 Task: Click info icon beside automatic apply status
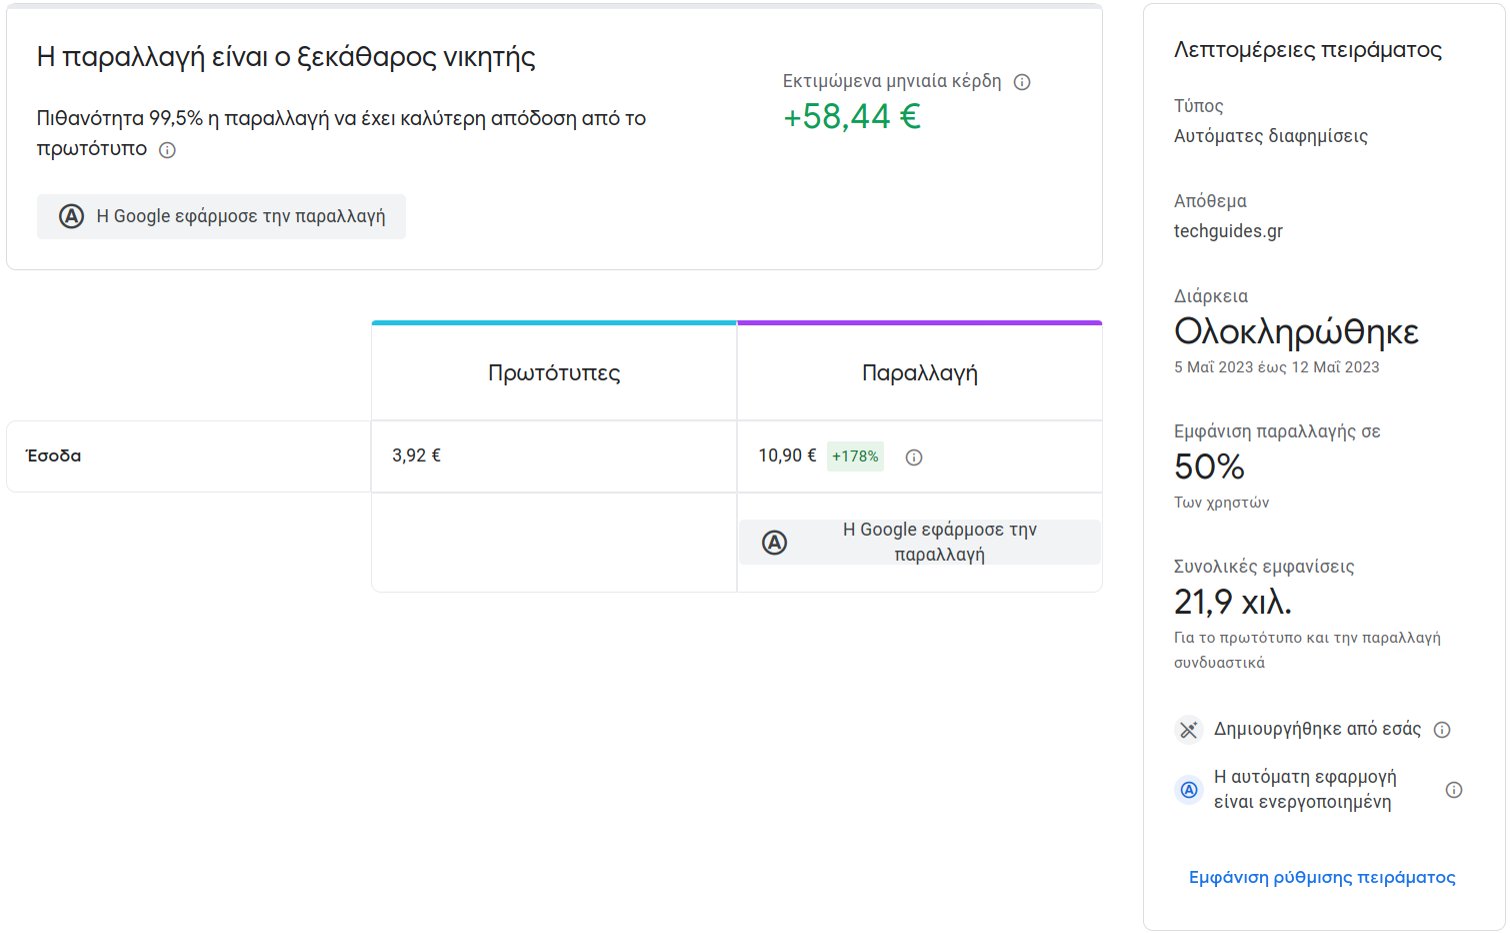point(1454,790)
